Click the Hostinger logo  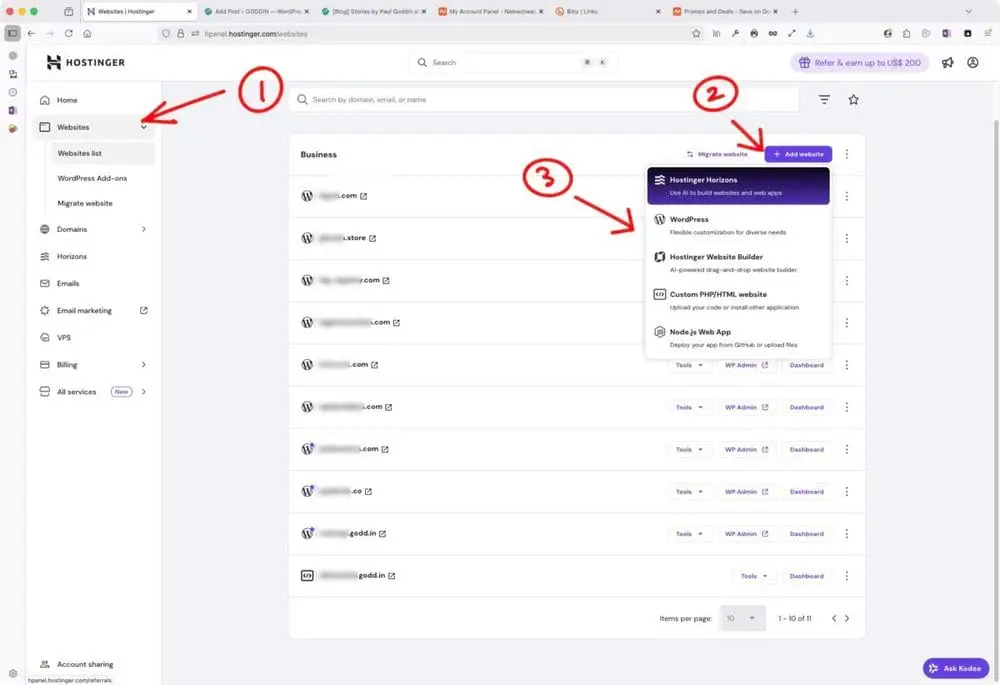(x=85, y=63)
